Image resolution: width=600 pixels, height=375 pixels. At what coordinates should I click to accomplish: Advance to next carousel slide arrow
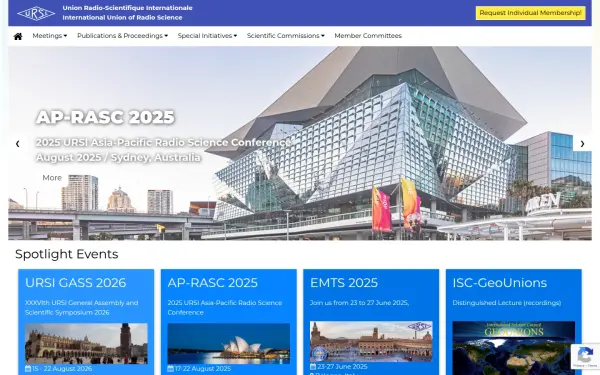click(582, 143)
